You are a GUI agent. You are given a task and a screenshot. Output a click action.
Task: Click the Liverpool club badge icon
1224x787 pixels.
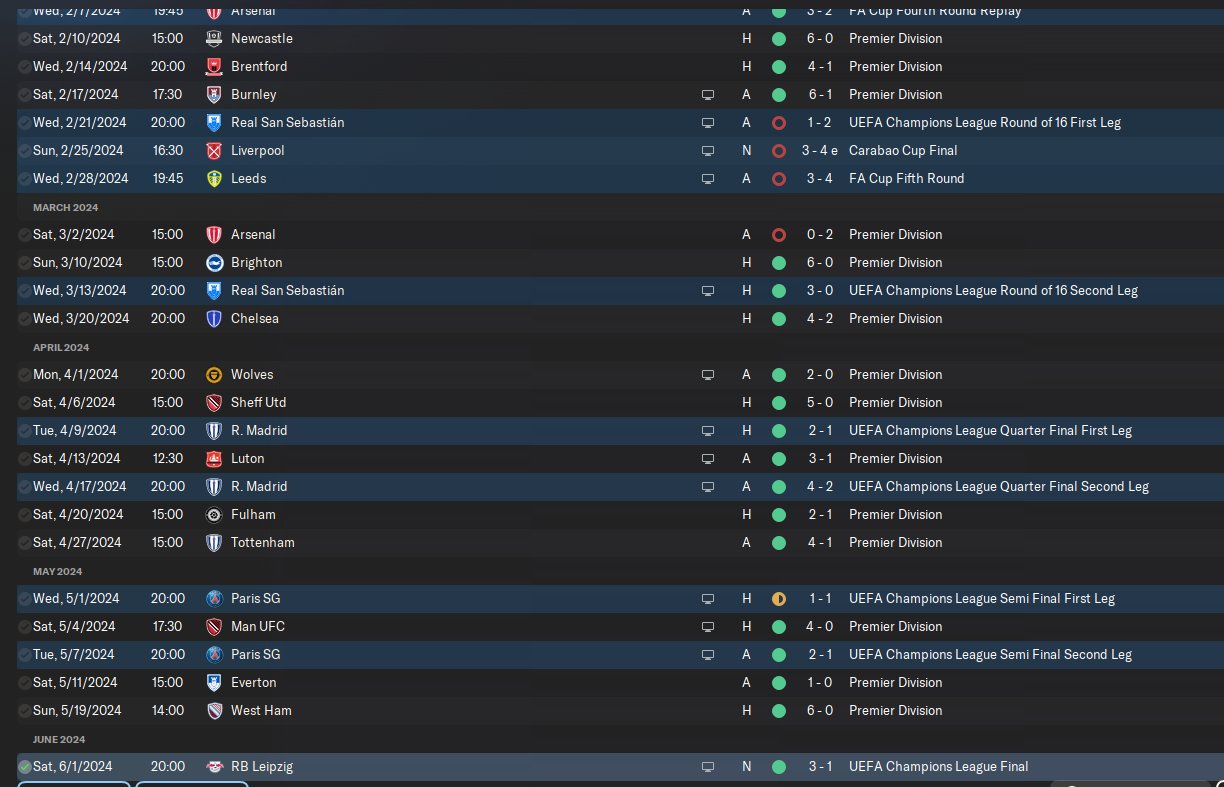213,150
